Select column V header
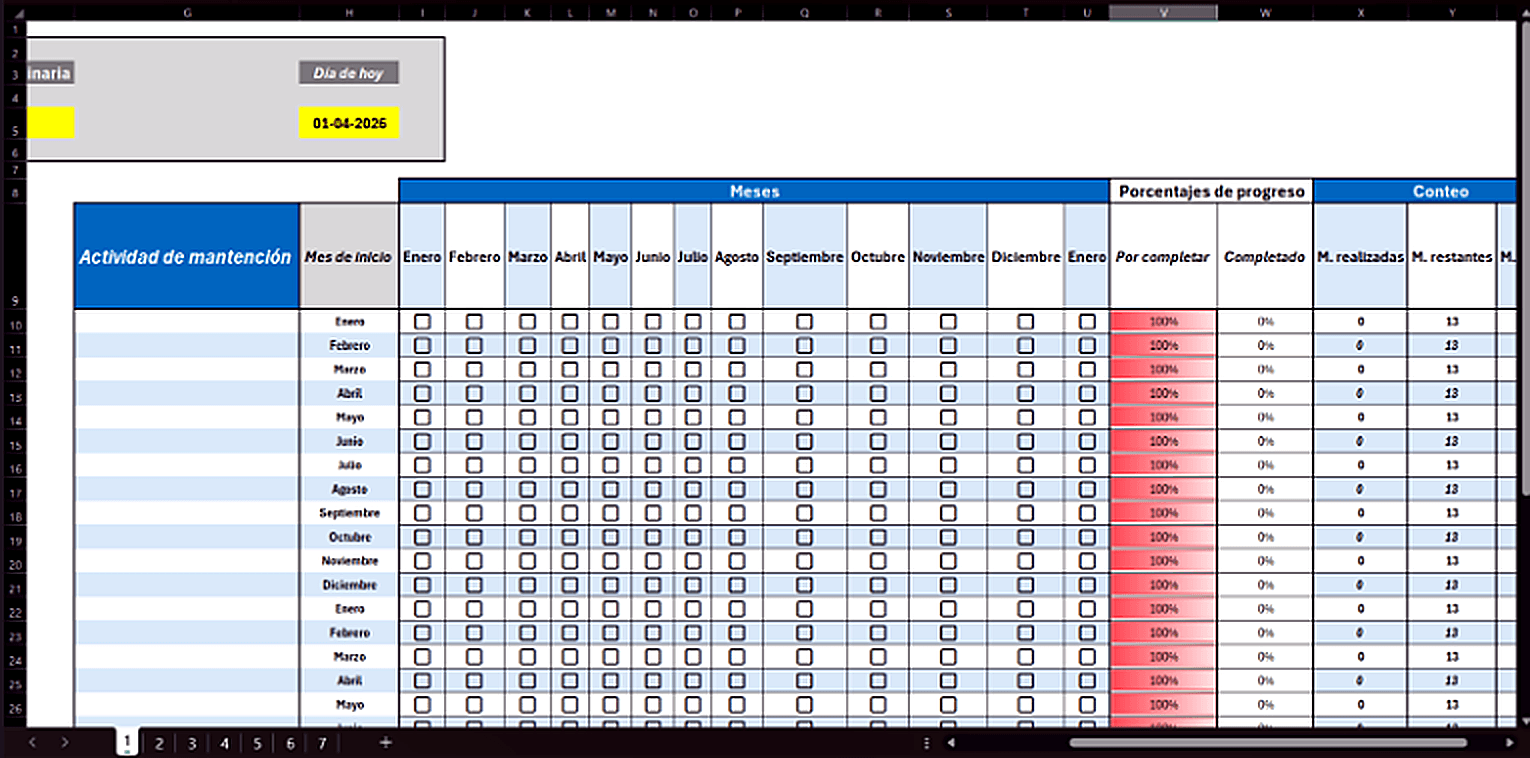Viewport: 1530px width, 758px height. coord(1162,12)
